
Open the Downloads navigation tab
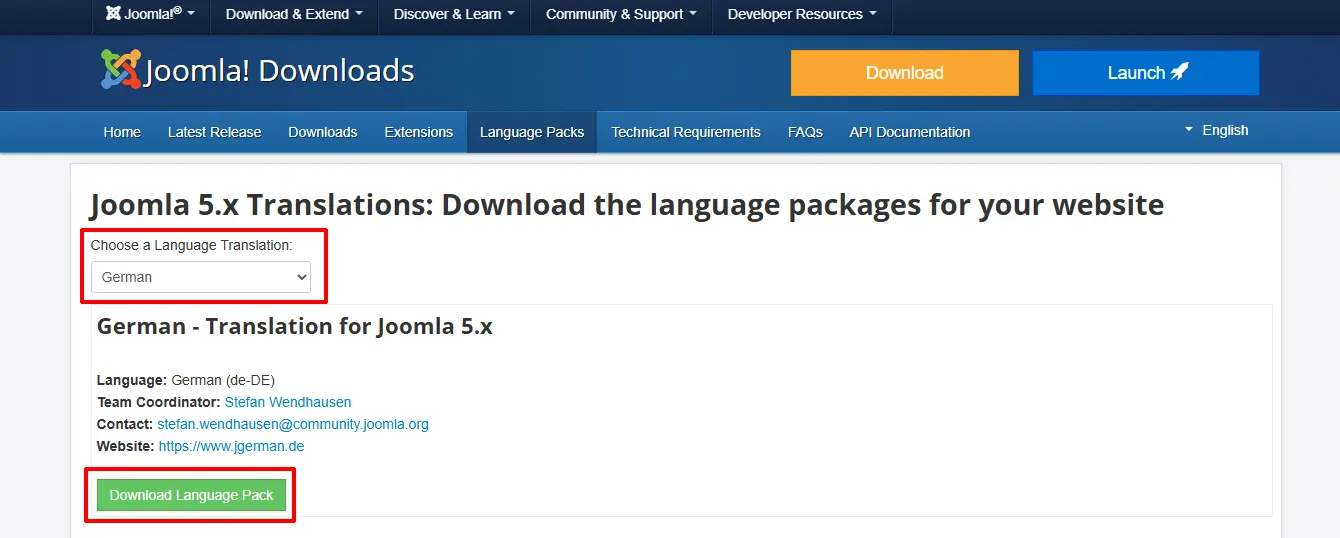(x=323, y=132)
